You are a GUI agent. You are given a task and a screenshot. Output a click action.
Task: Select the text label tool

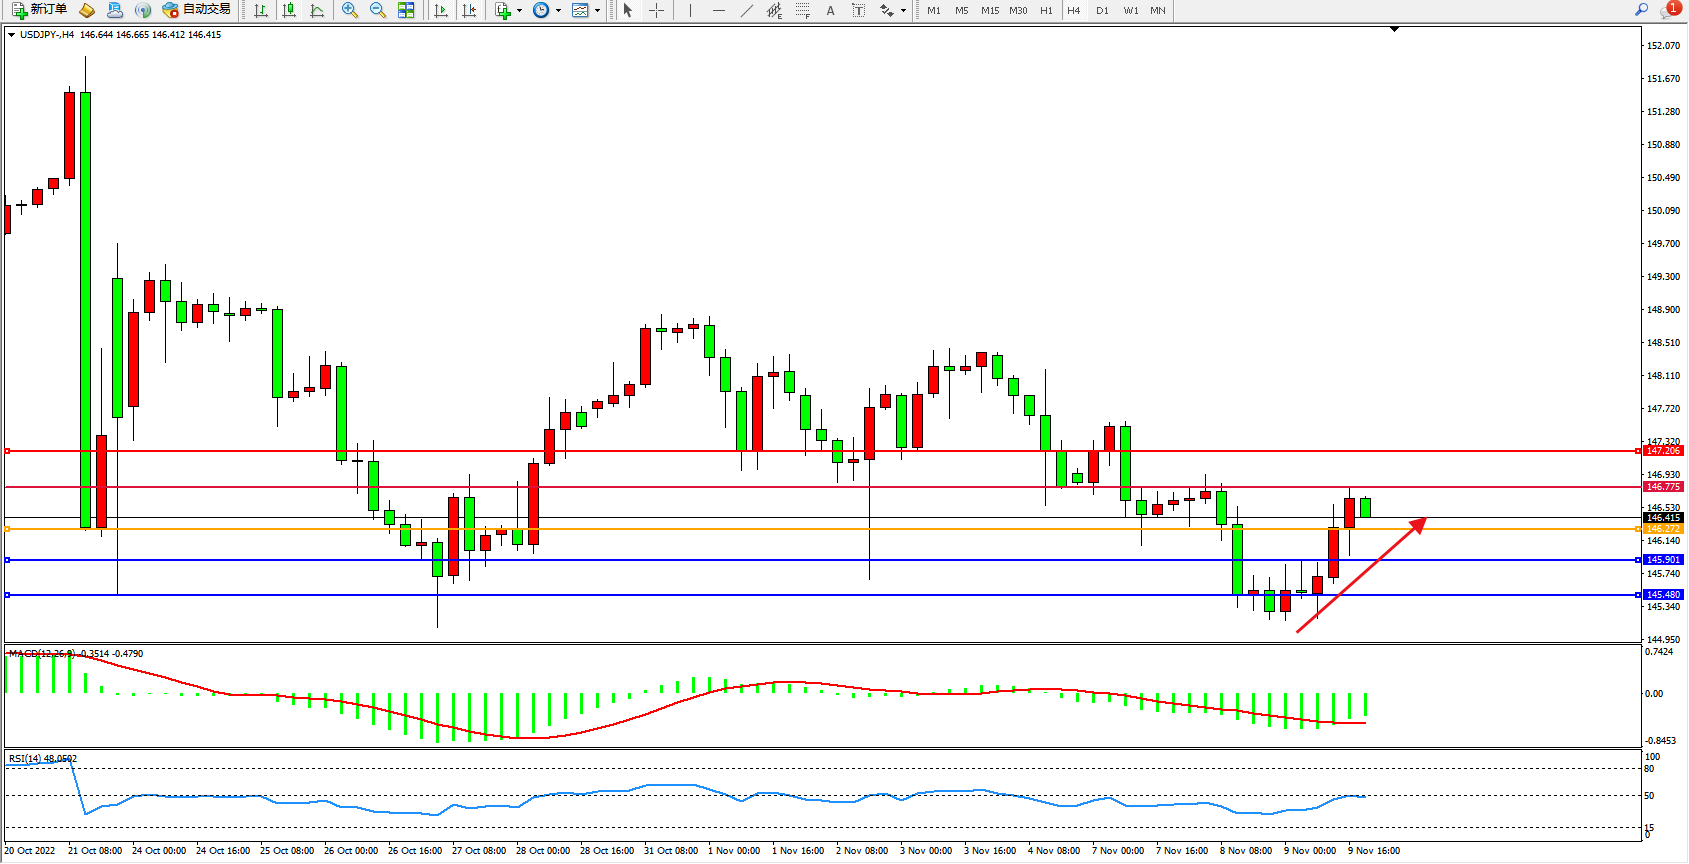point(858,10)
